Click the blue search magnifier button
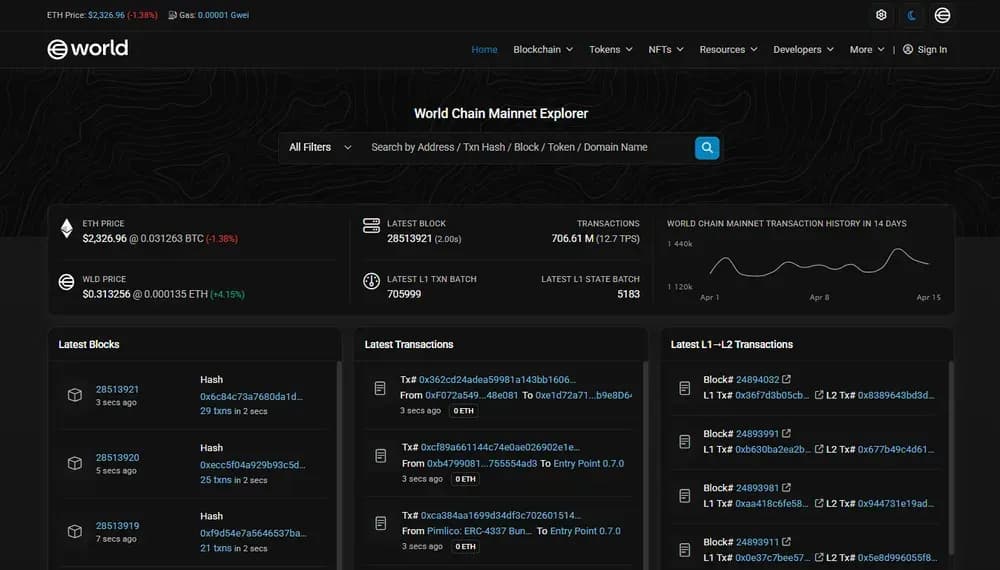 (707, 148)
